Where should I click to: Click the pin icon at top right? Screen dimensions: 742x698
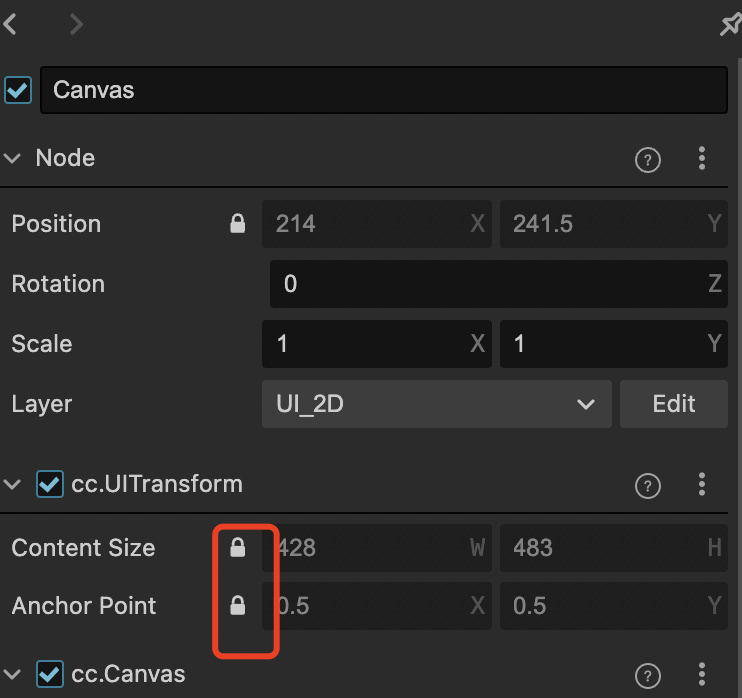[x=731, y=25]
